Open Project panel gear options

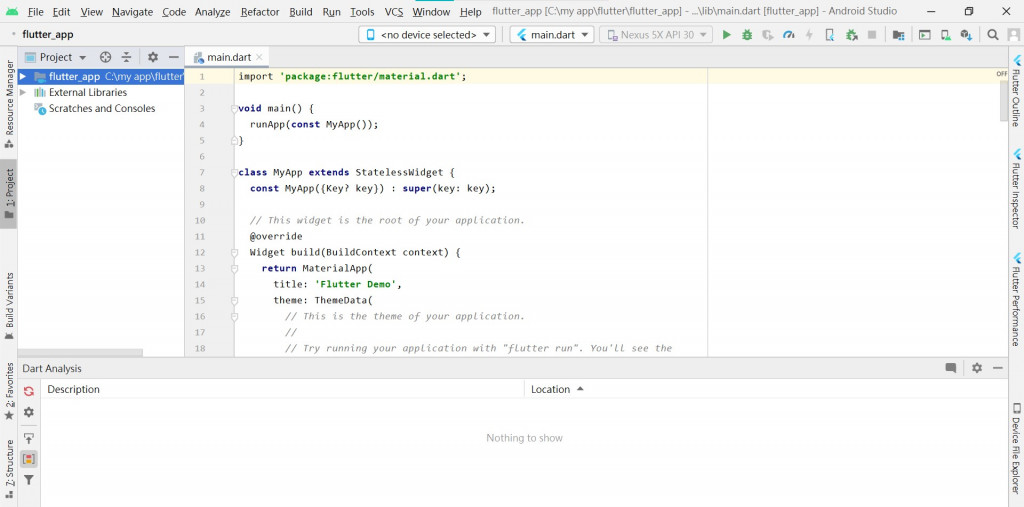click(153, 57)
